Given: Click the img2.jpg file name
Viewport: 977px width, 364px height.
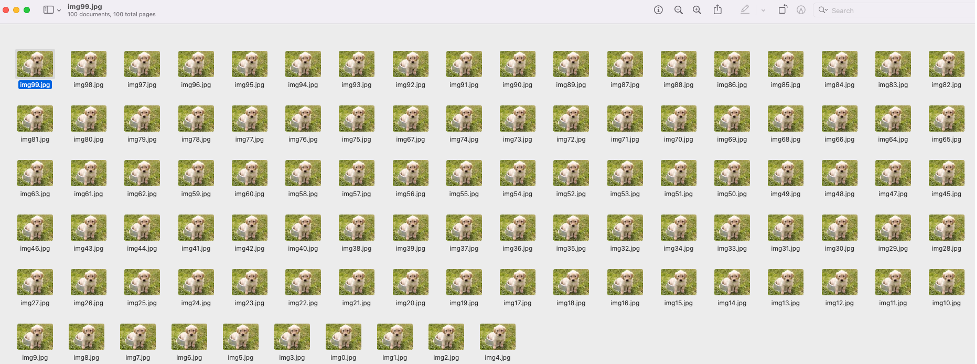Looking at the screenshot, I should click(446, 358).
